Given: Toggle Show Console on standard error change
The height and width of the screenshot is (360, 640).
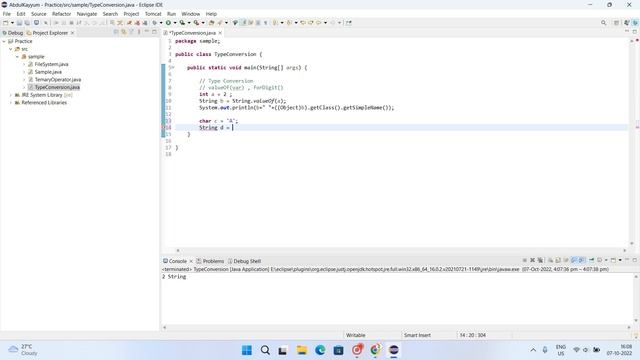Looking at the screenshot, I should point(582,260).
